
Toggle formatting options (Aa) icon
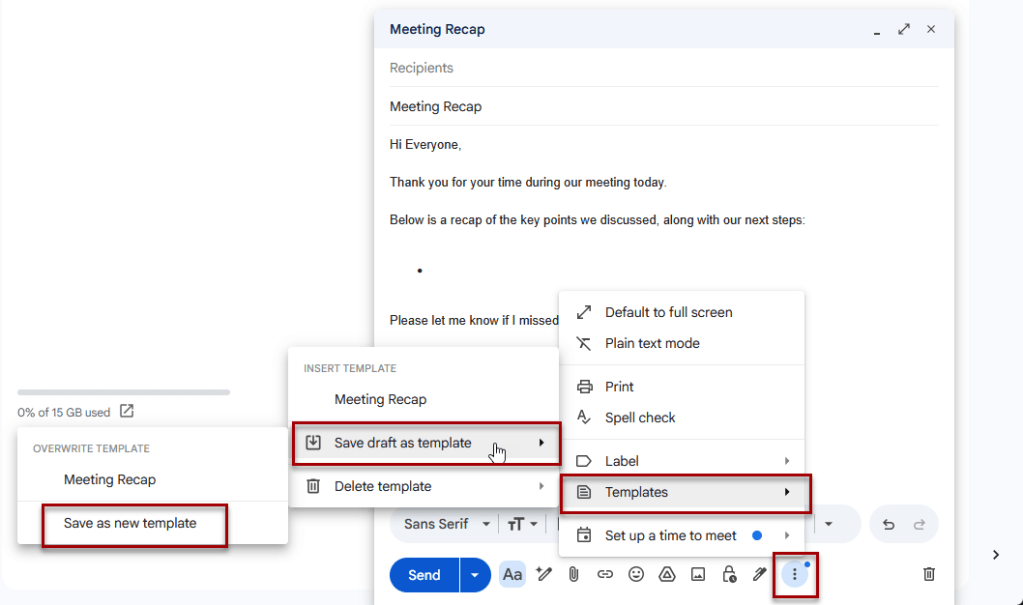[512, 574]
